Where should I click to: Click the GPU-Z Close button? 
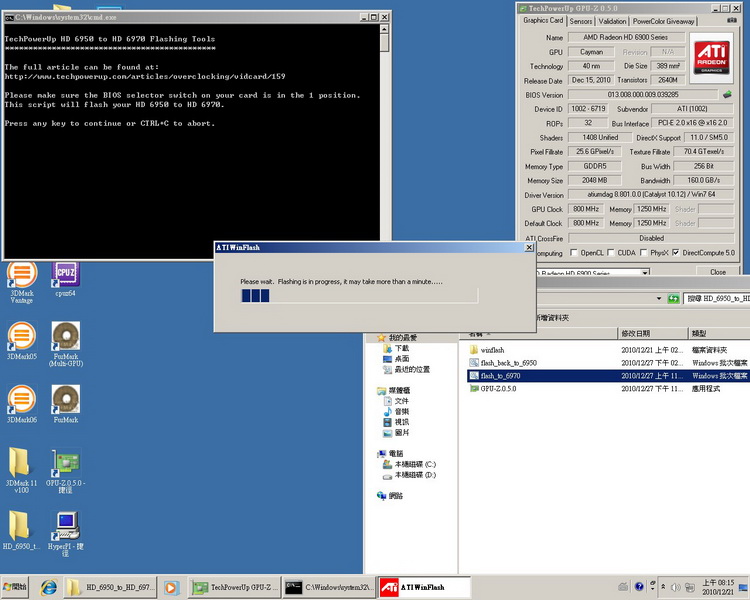tap(717, 272)
